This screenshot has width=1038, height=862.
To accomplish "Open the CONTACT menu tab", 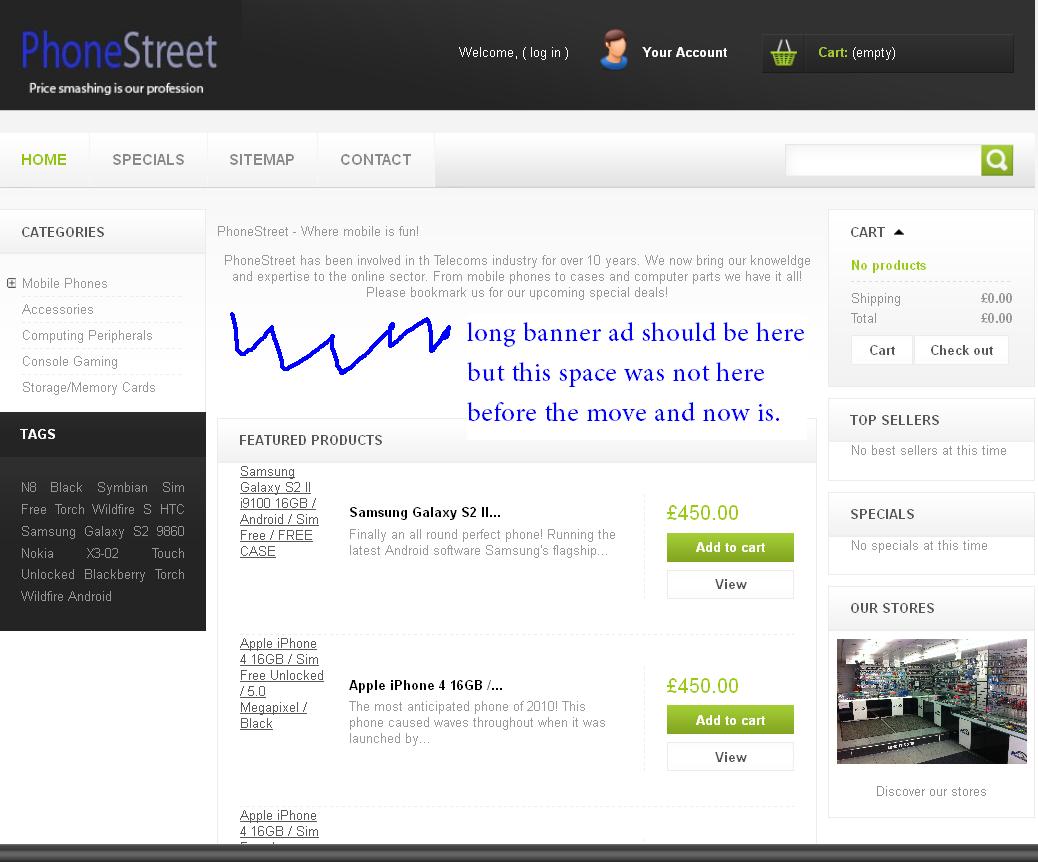I will coord(375,160).
